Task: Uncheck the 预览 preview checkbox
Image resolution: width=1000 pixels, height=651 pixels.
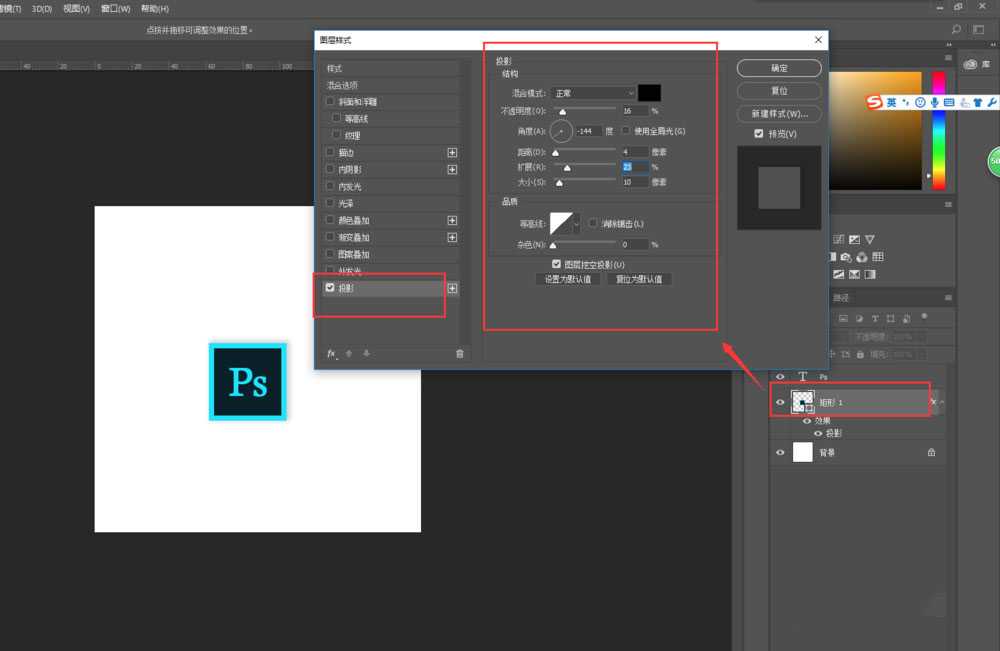Action: (x=759, y=134)
